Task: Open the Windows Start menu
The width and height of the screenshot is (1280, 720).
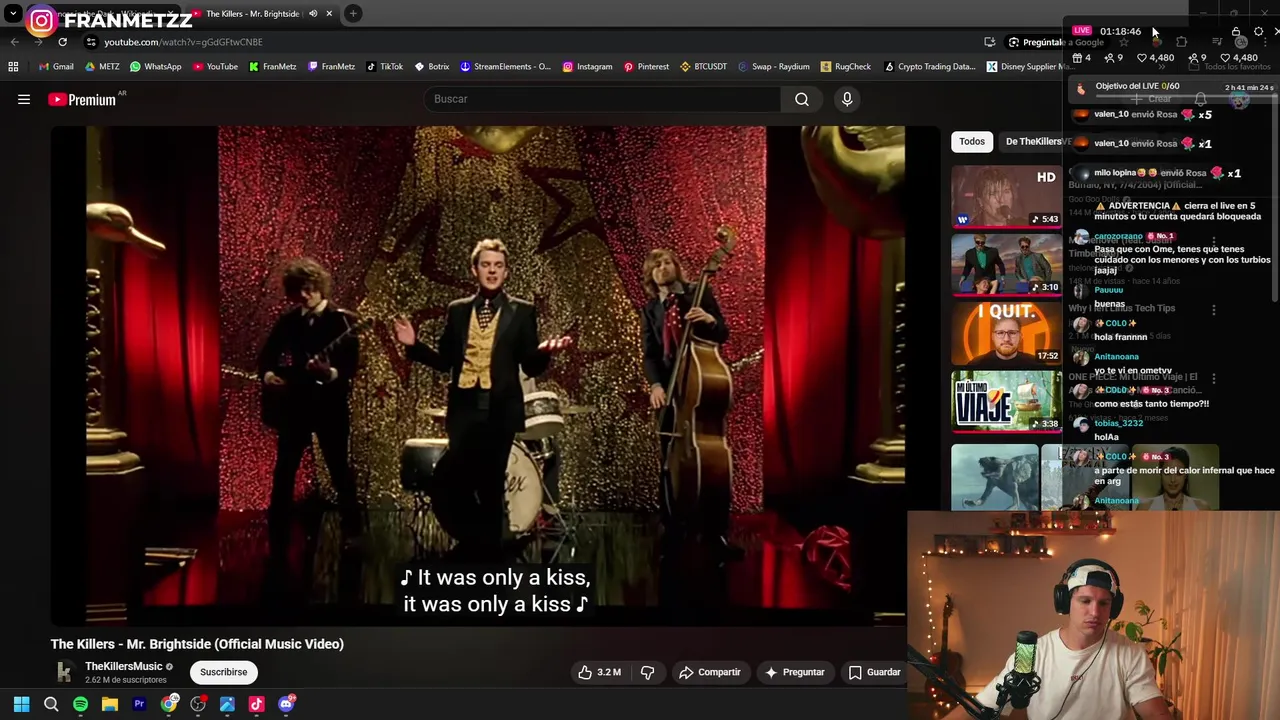Action: pos(21,704)
